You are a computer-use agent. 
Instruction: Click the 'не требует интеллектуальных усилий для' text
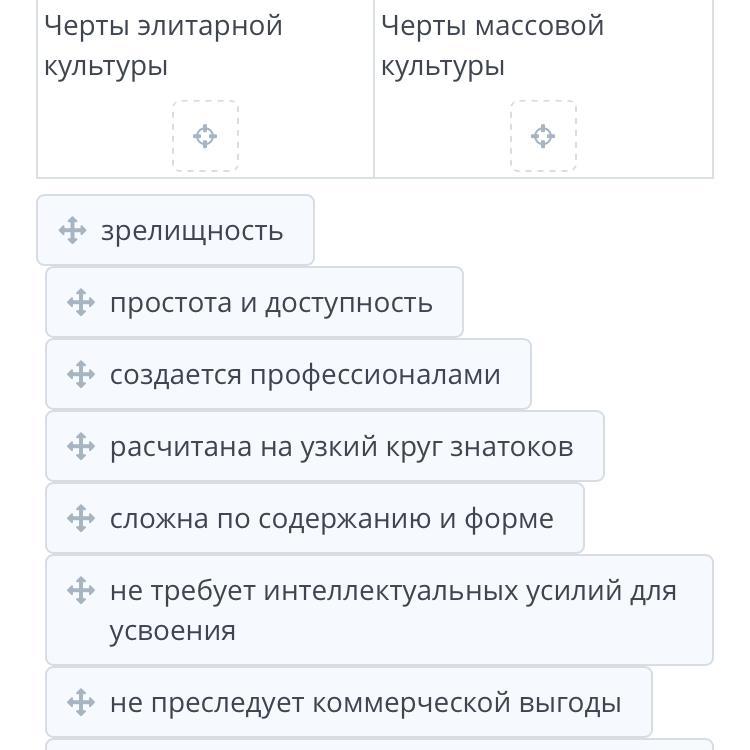[393, 590]
